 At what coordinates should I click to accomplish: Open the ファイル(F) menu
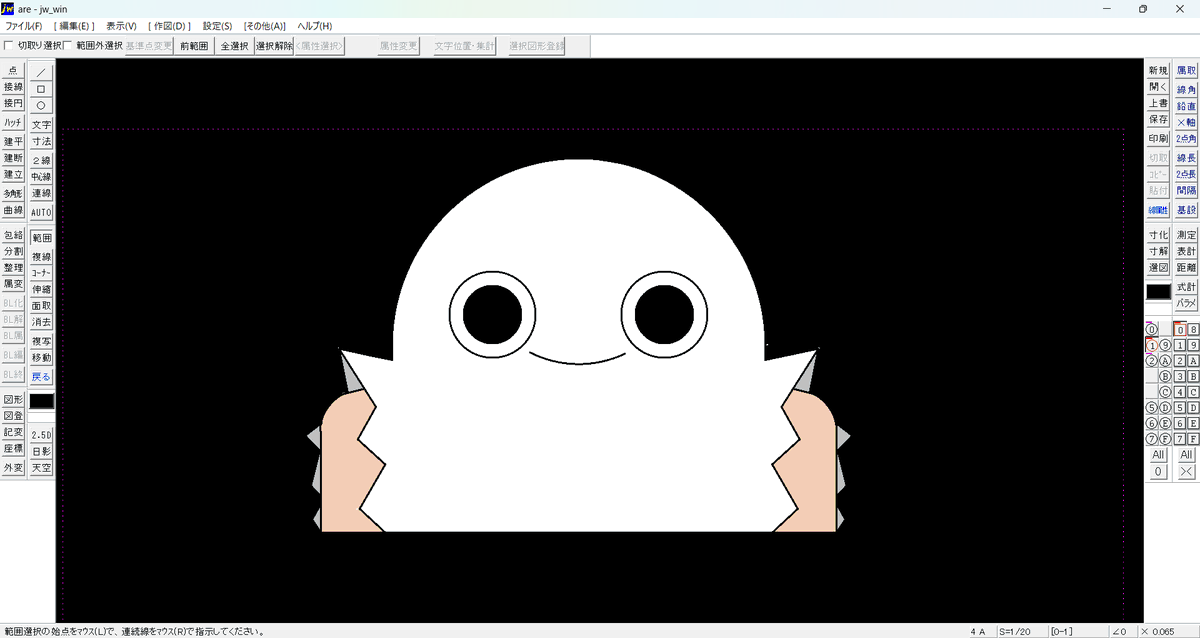(x=24, y=26)
